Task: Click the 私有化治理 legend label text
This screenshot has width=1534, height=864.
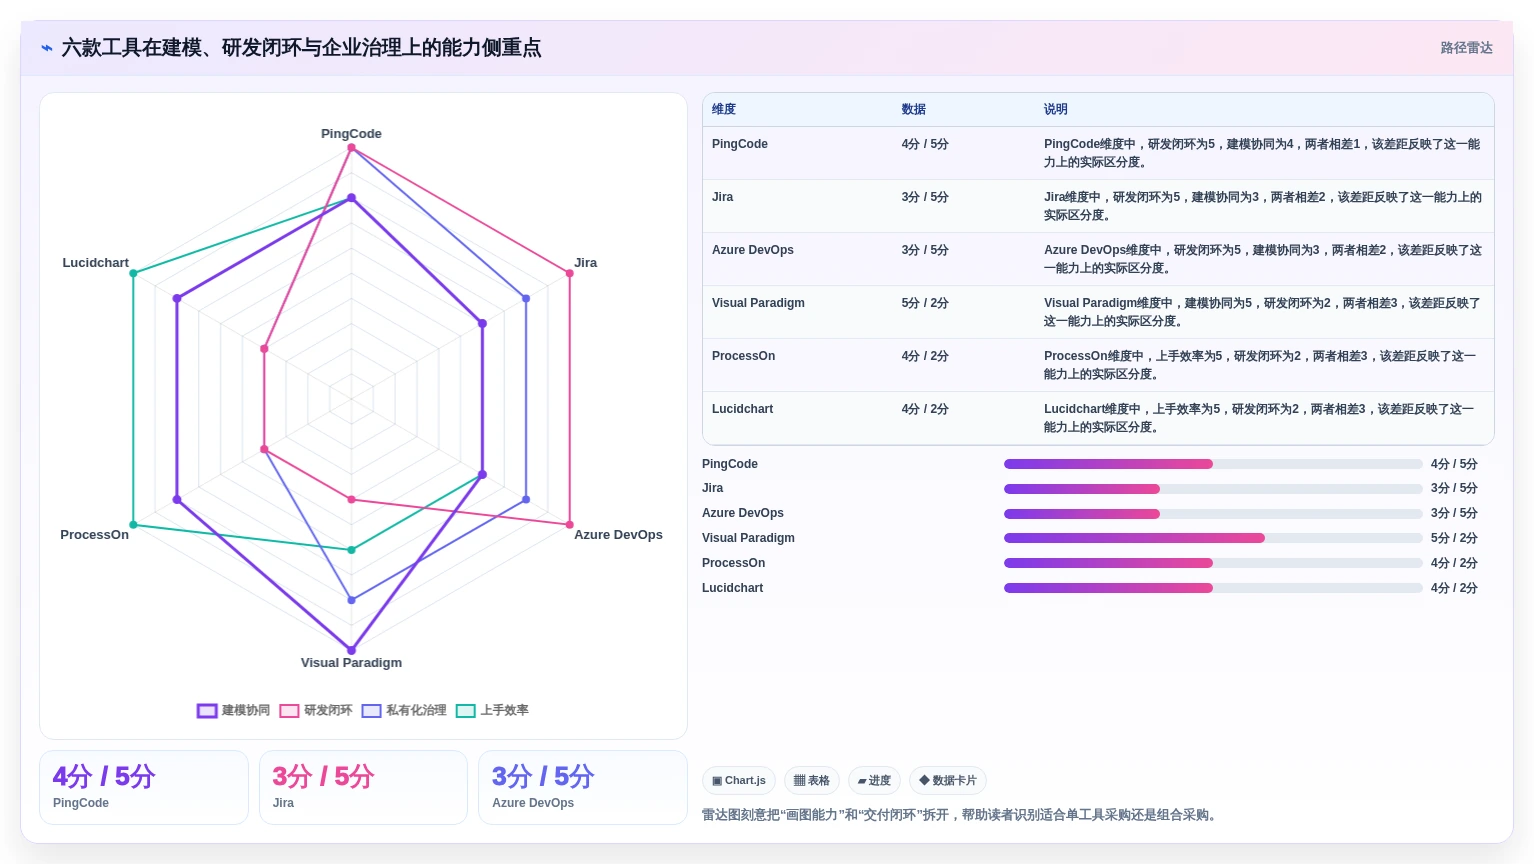Action: (416, 710)
